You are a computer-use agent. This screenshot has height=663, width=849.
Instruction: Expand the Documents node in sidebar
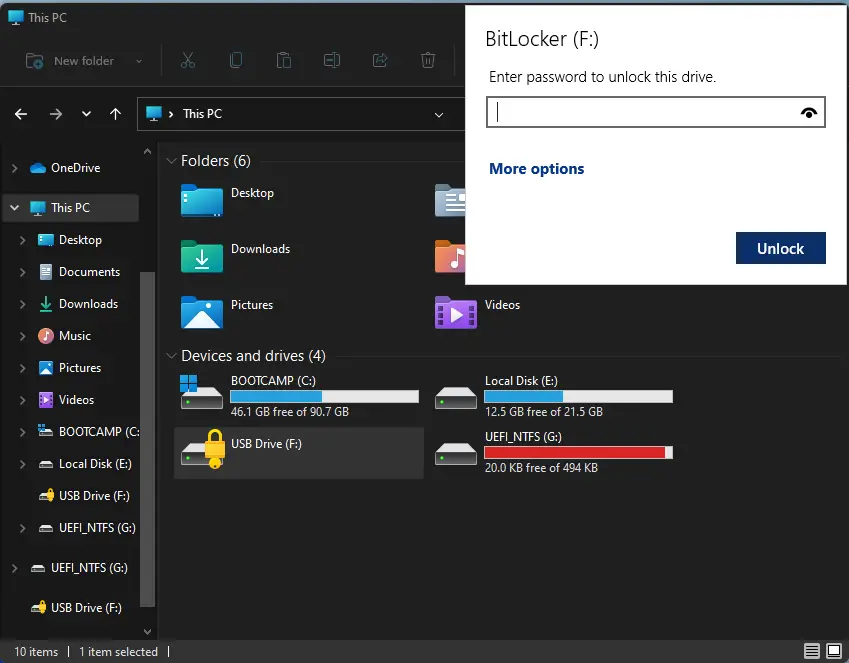(x=22, y=272)
